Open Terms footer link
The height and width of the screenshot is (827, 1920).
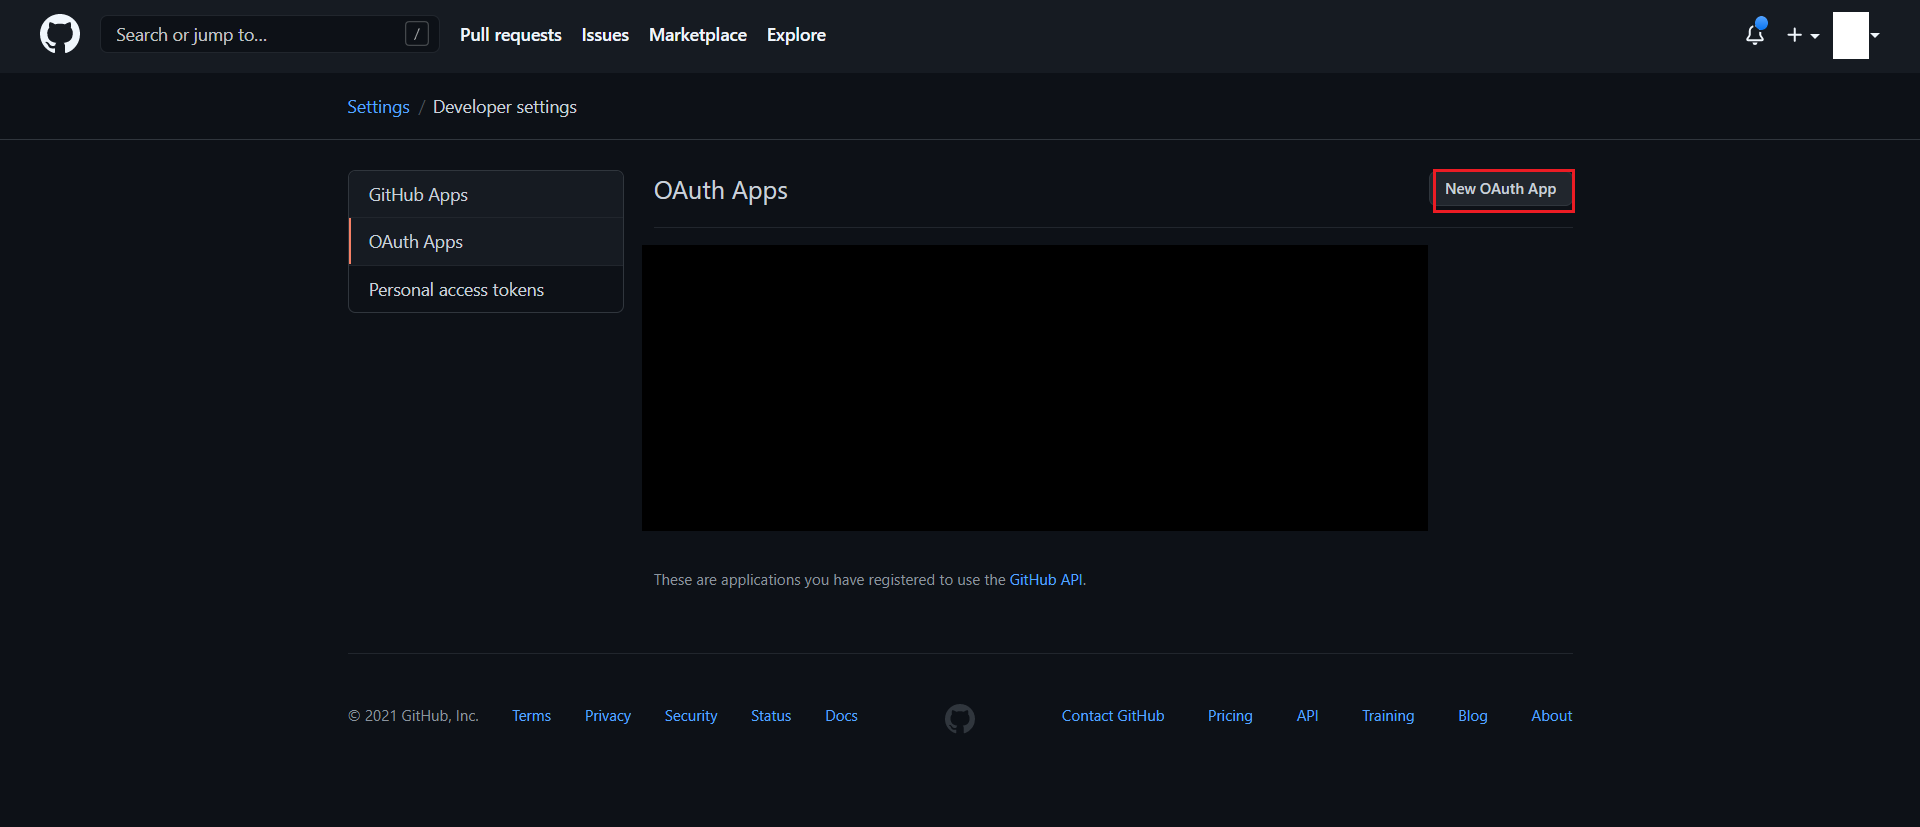[x=532, y=716]
